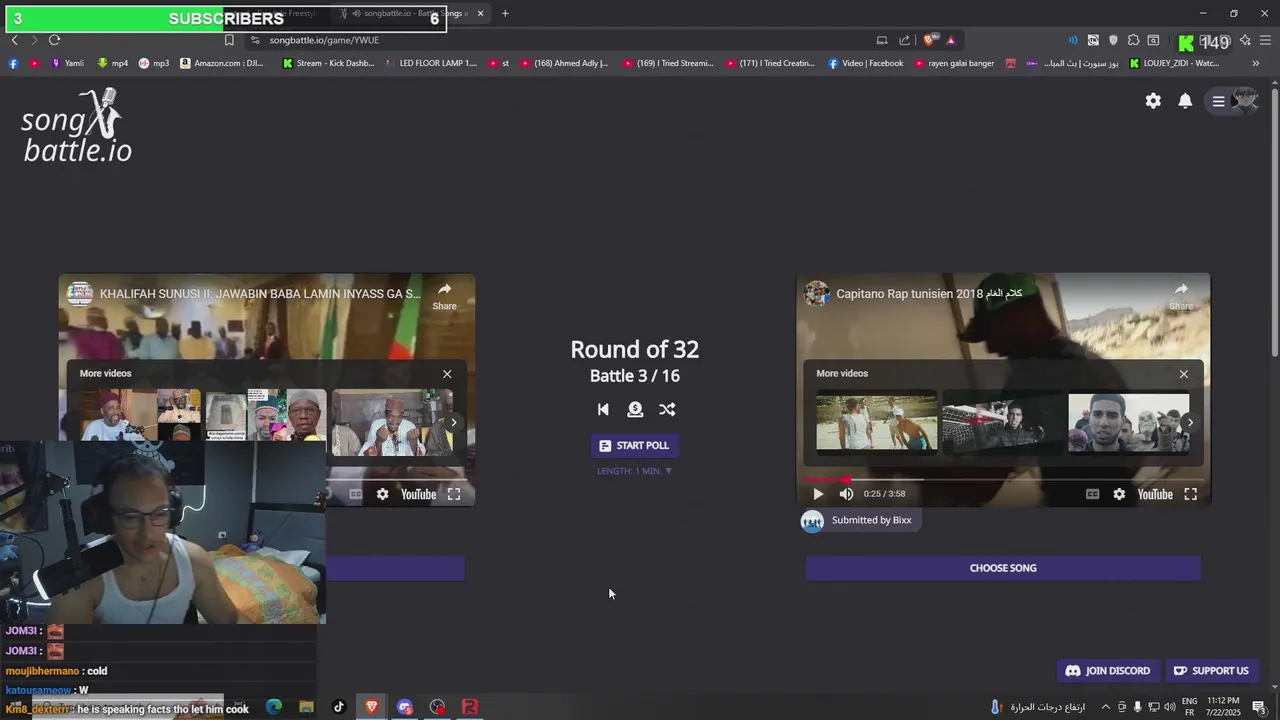The image size is (1280, 720).
Task: Close the songbattle.io browser tab
Action: pos(480,13)
